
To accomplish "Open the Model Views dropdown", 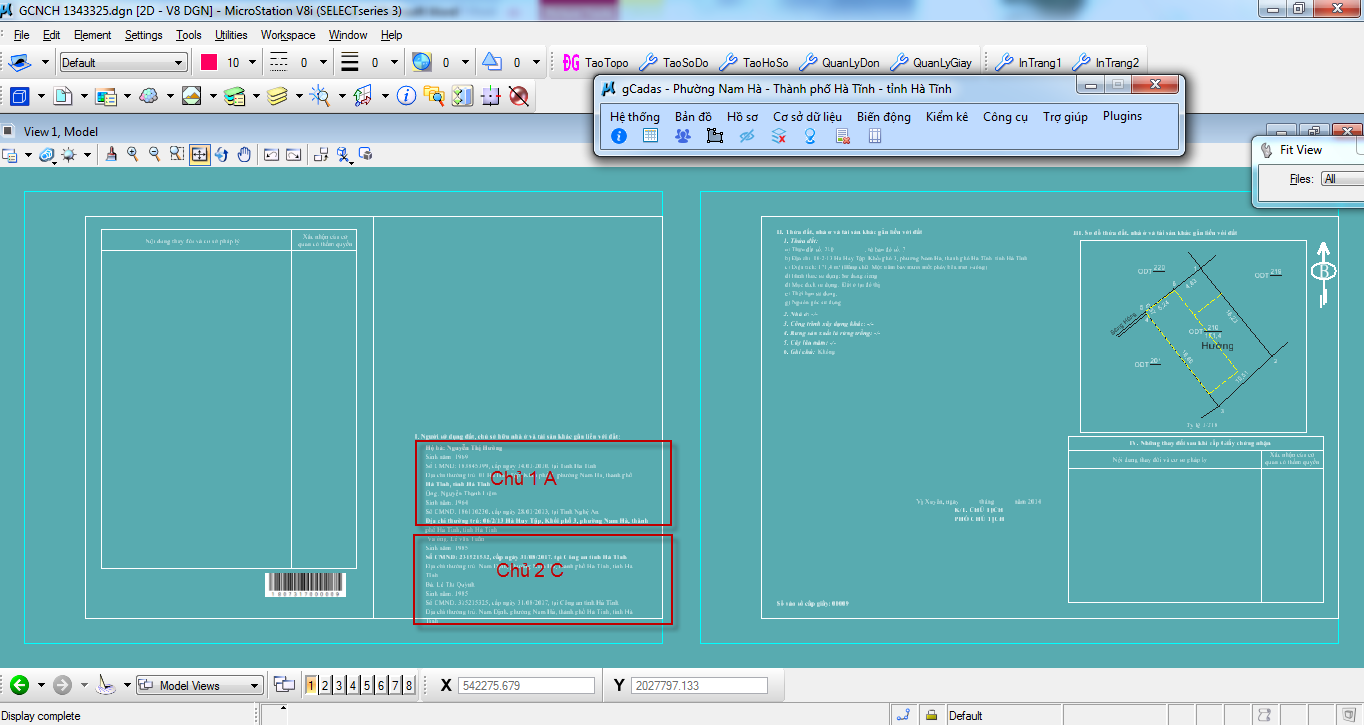I will tap(199, 685).
